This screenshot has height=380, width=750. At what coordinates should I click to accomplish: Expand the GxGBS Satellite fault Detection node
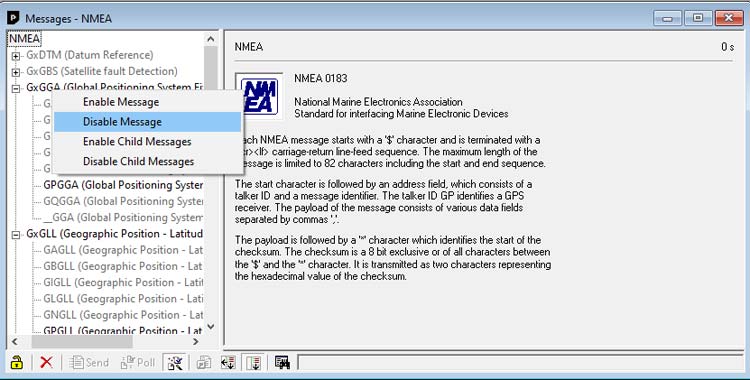(16, 72)
